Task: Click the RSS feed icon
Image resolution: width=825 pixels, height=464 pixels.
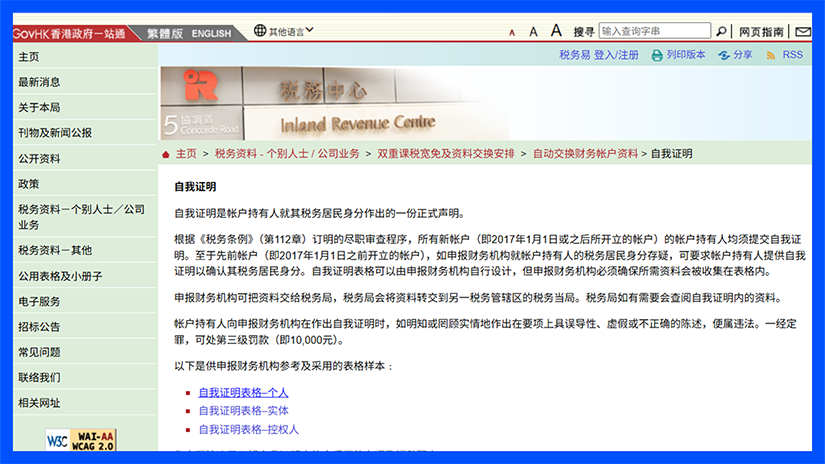Action: point(771,55)
